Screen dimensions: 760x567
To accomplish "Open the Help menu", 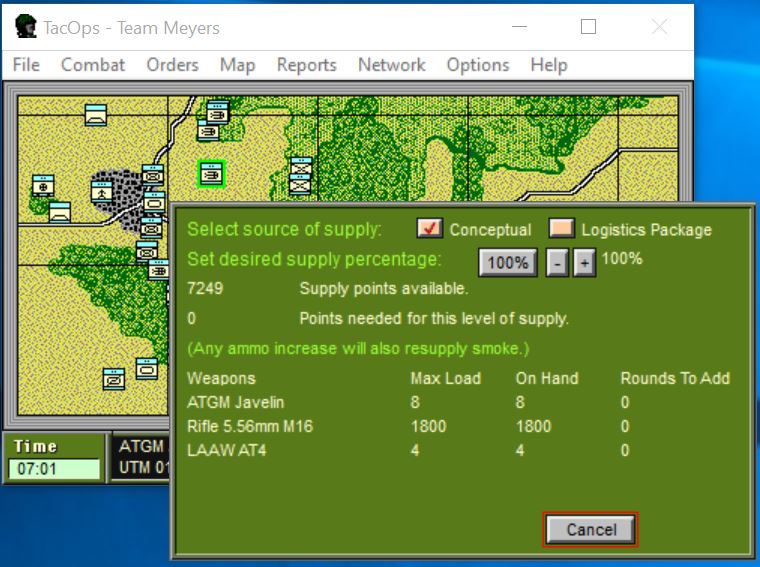I will tap(549, 65).
